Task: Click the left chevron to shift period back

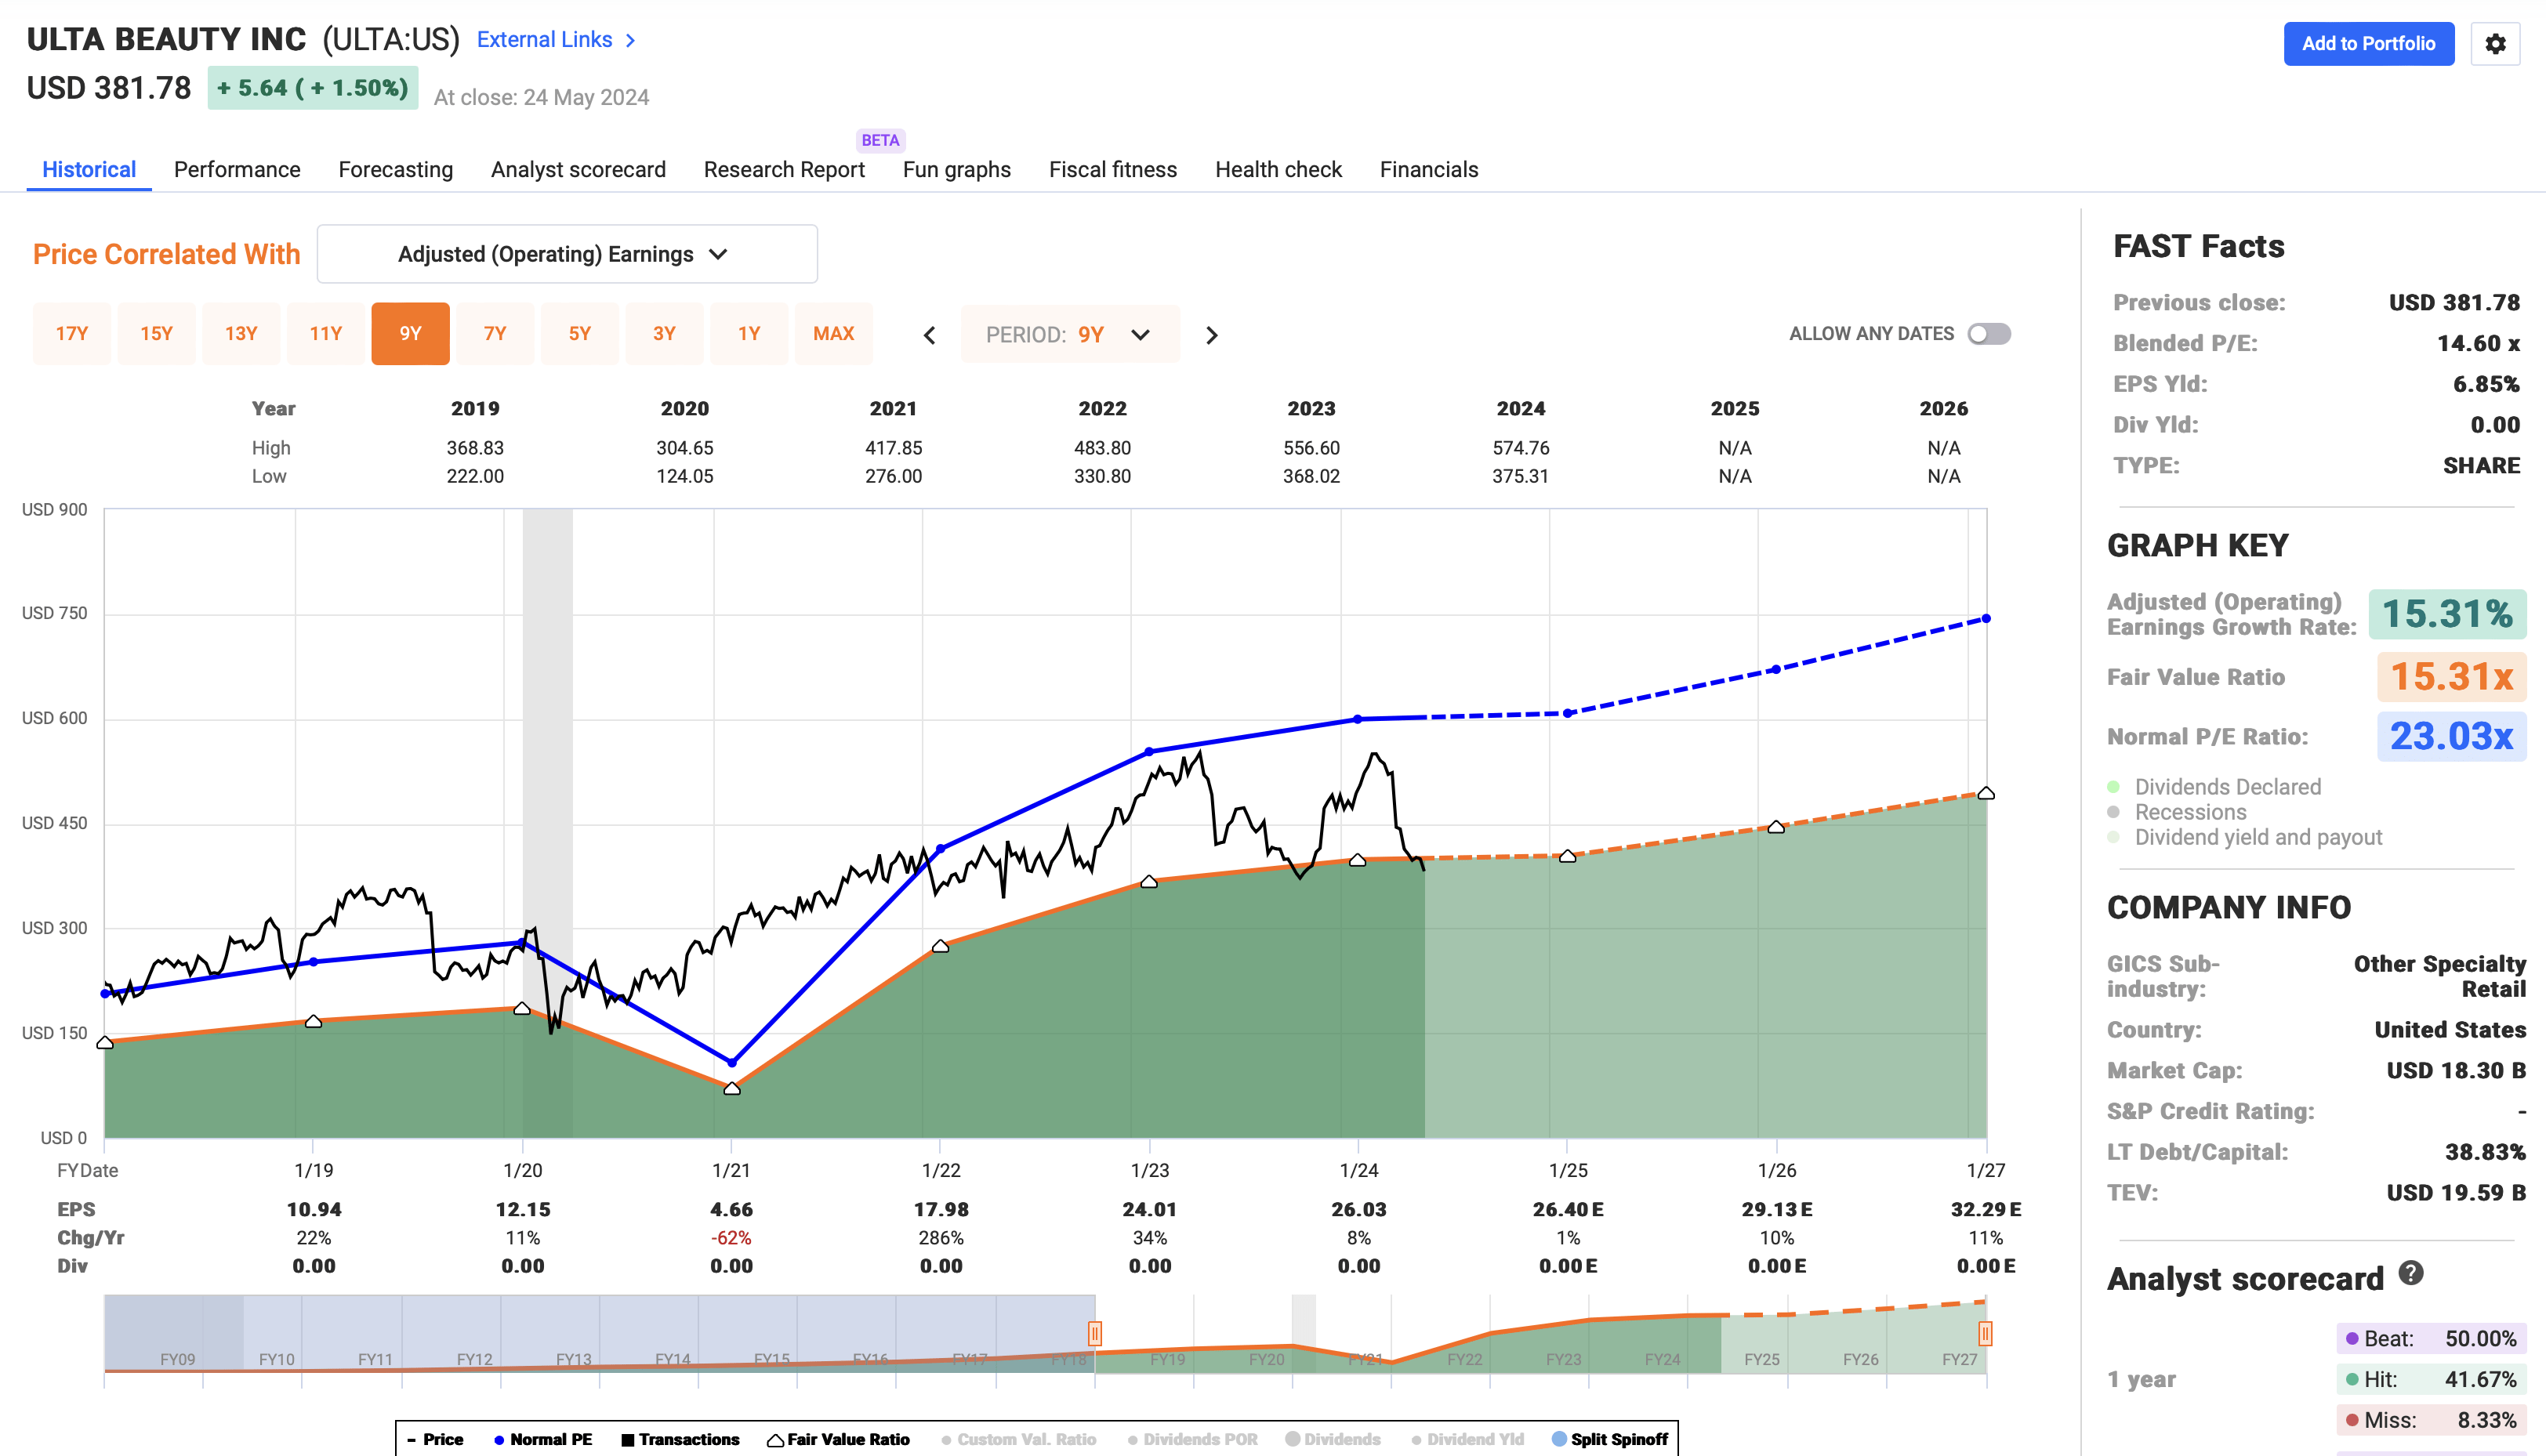Action: 929,335
